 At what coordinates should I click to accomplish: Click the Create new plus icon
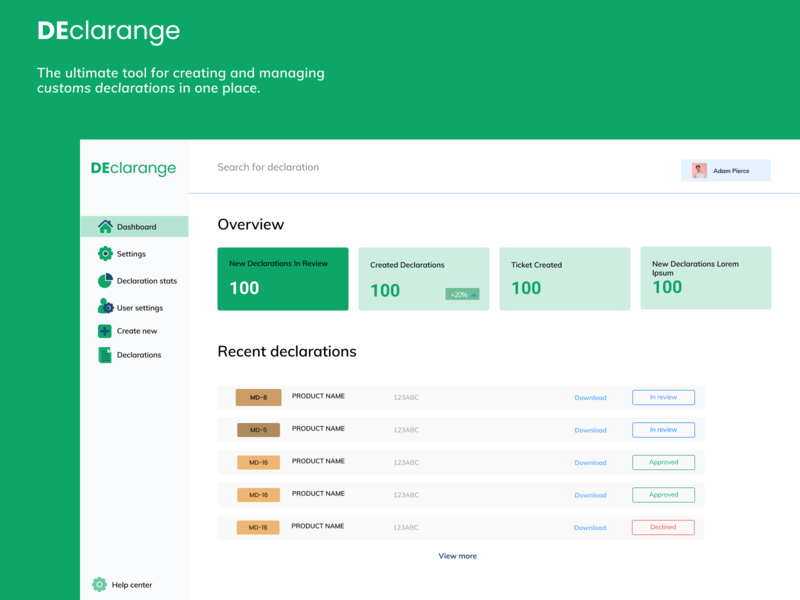tap(105, 331)
